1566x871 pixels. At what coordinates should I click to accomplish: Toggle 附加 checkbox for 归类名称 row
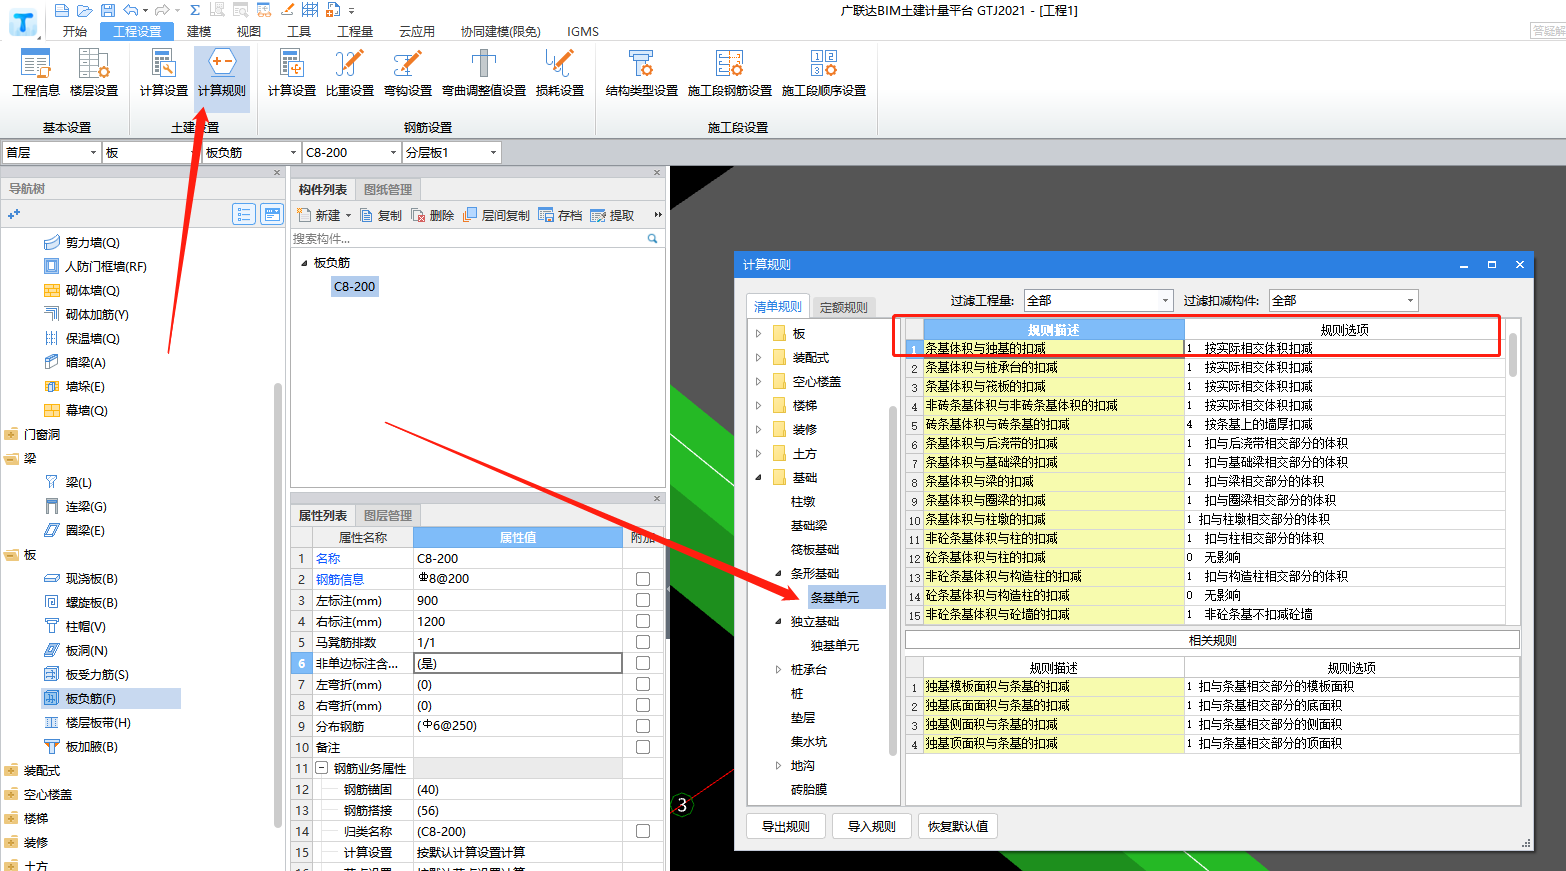643,831
